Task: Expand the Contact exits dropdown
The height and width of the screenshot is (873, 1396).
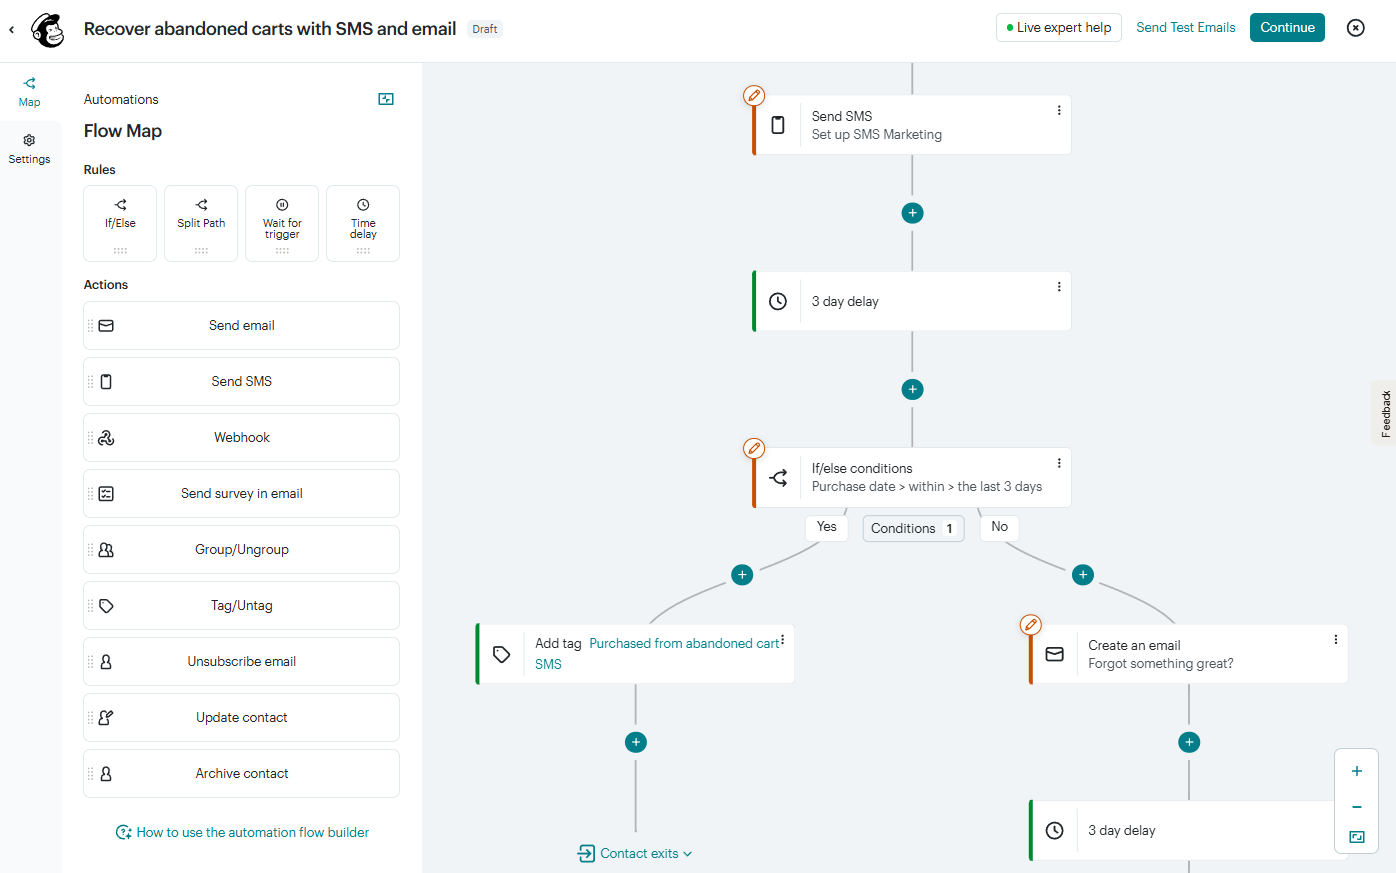Action: (635, 853)
